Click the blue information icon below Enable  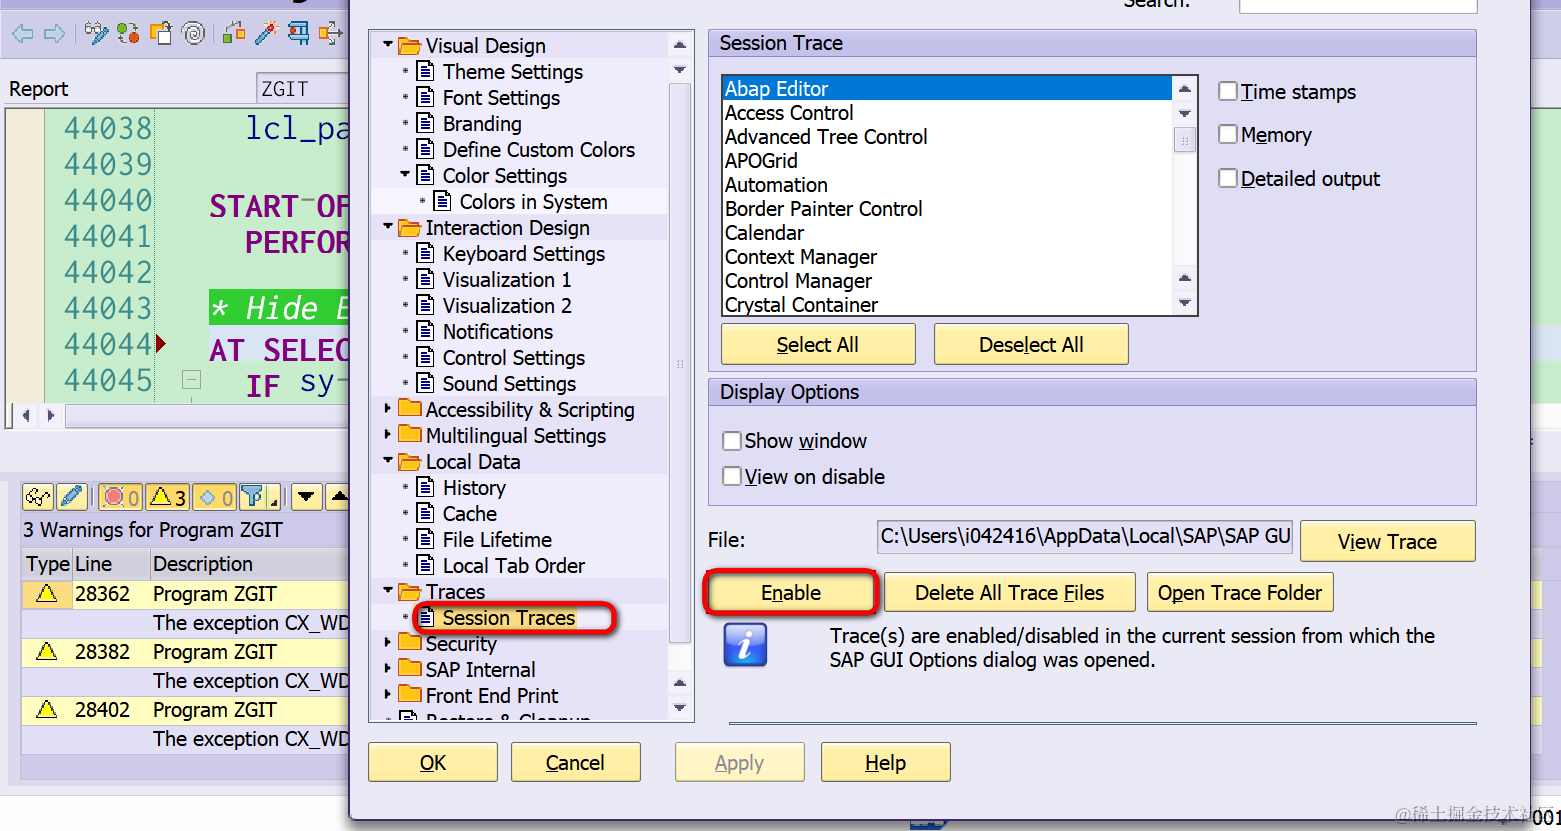click(745, 645)
